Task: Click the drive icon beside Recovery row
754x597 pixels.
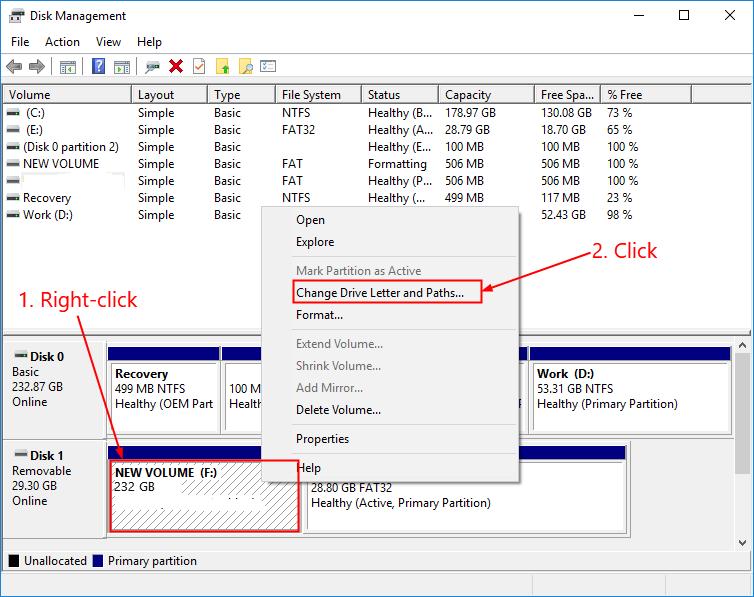Action: 13,198
